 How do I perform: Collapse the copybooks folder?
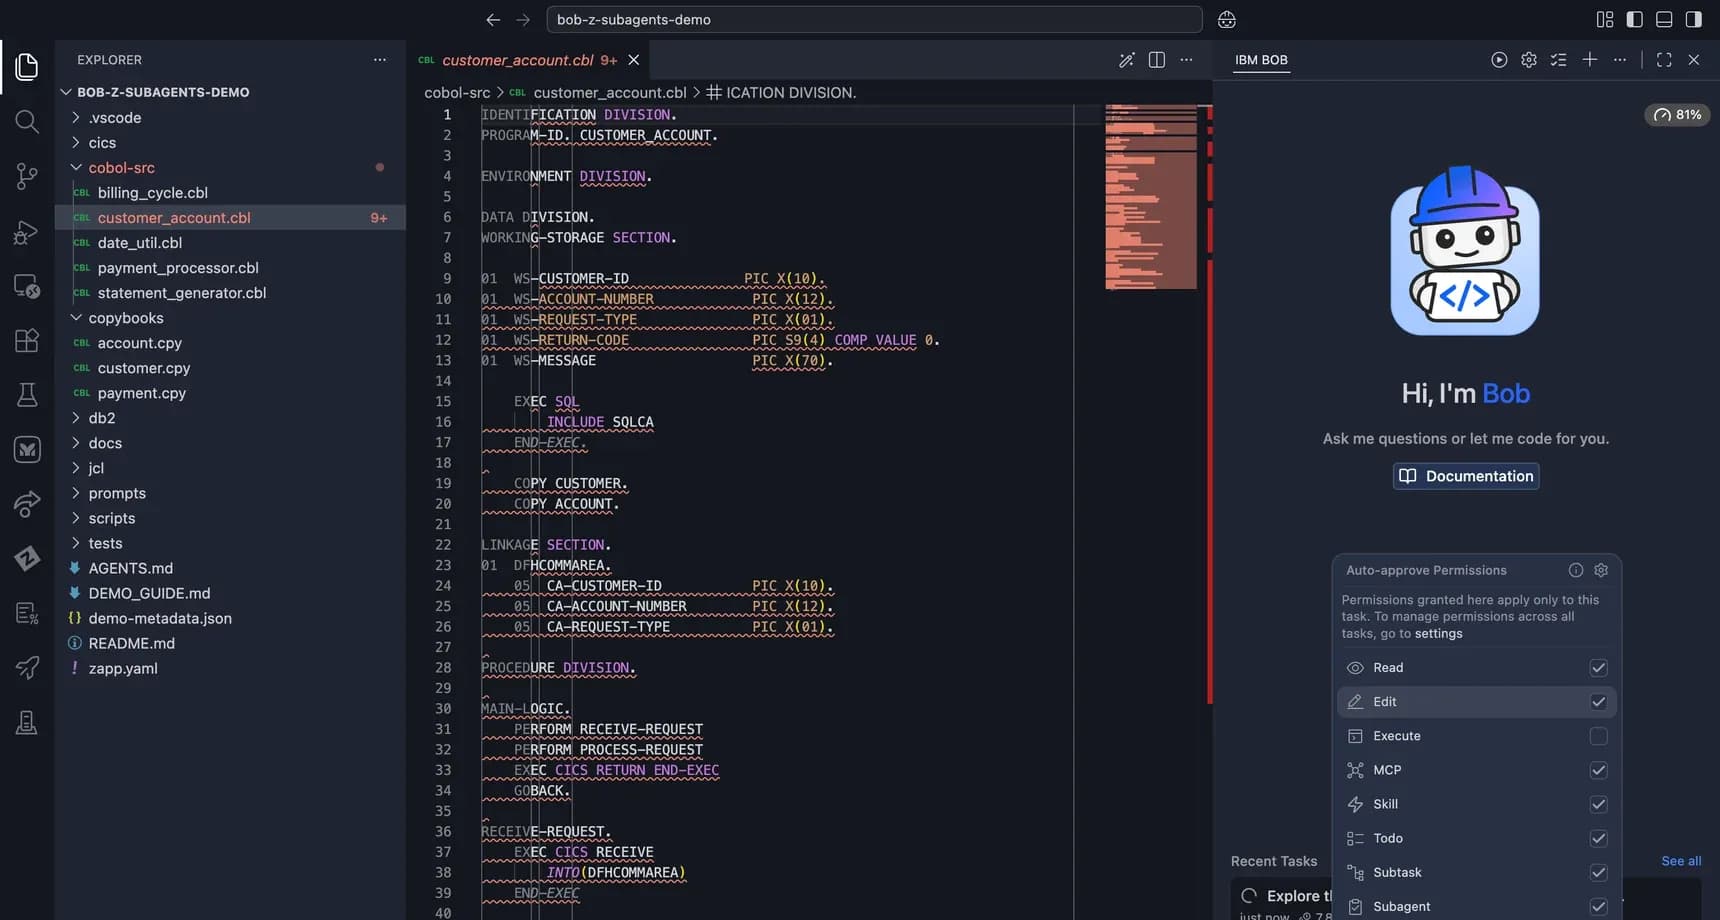click(x=230, y=318)
